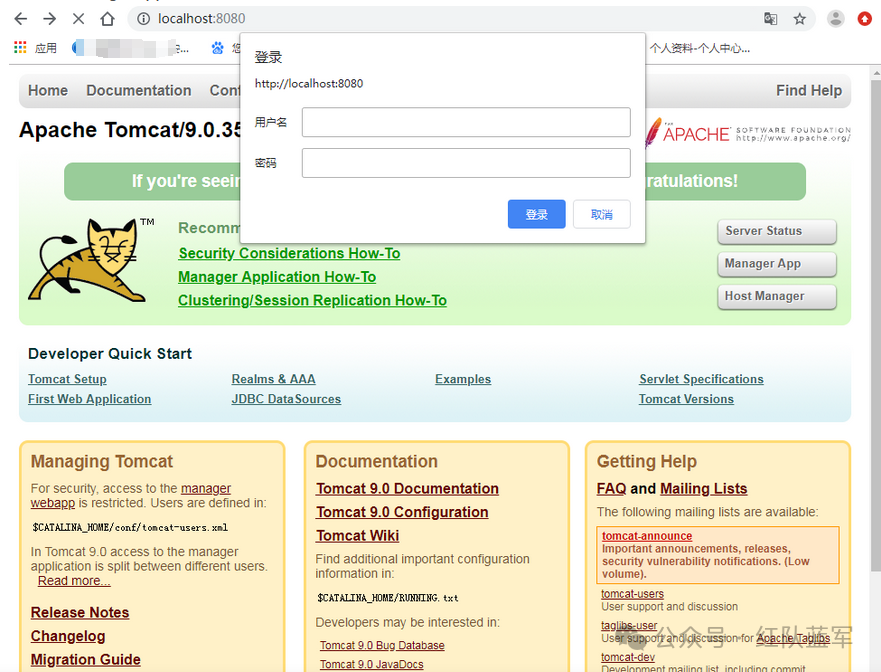Open Manager Application How-To link
This screenshot has height=672, width=881.
pos(277,277)
